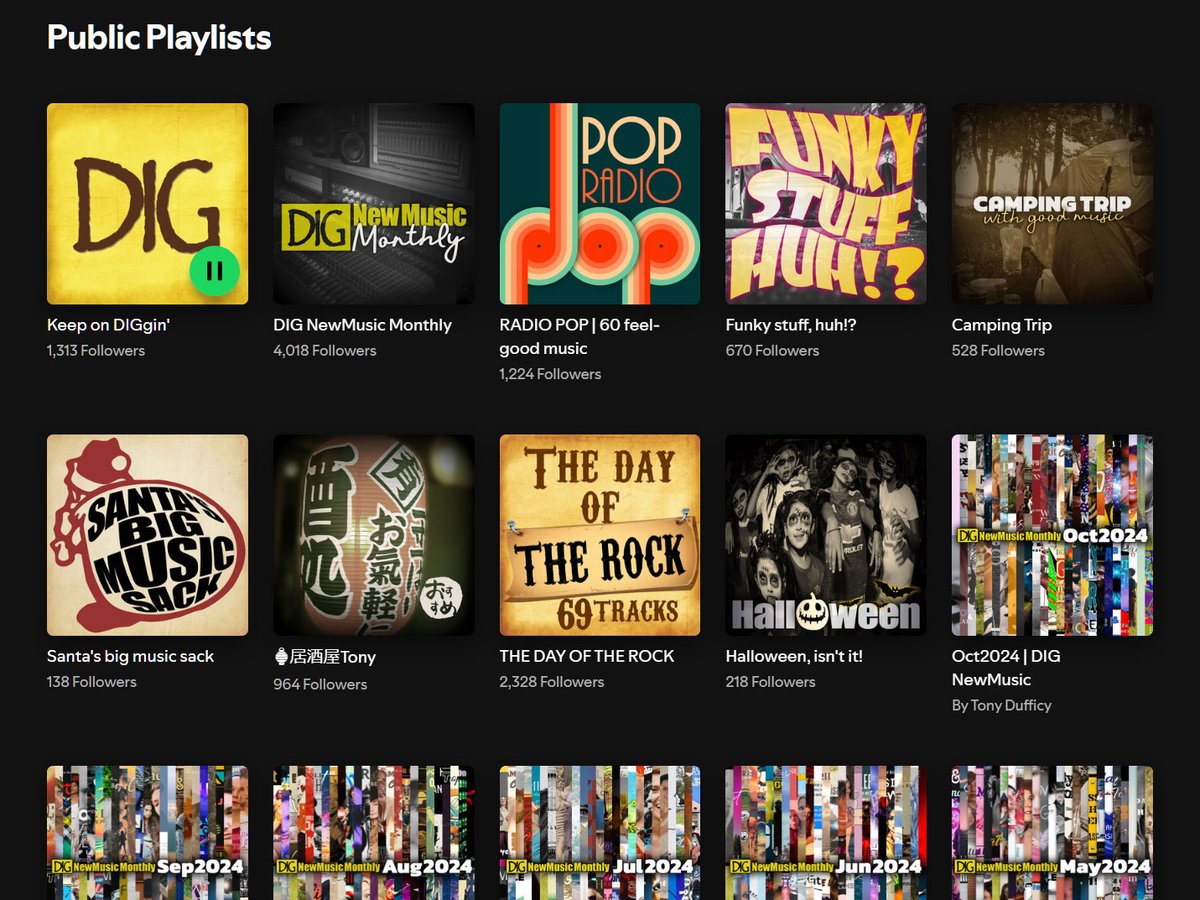Click the DIG NewMusic Monthly title
Viewport: 1200px width, 900px height.
tap(362, 325)
